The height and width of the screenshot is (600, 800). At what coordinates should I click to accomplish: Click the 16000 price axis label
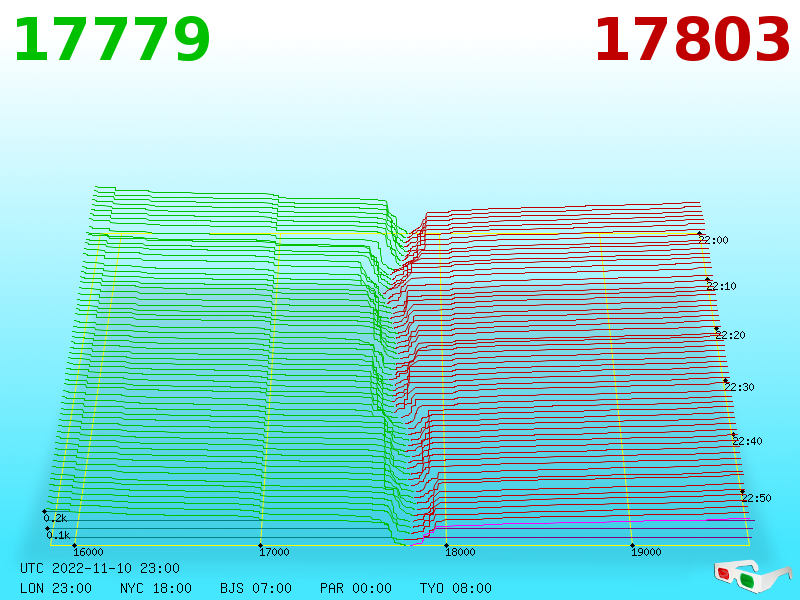[88, 552]
